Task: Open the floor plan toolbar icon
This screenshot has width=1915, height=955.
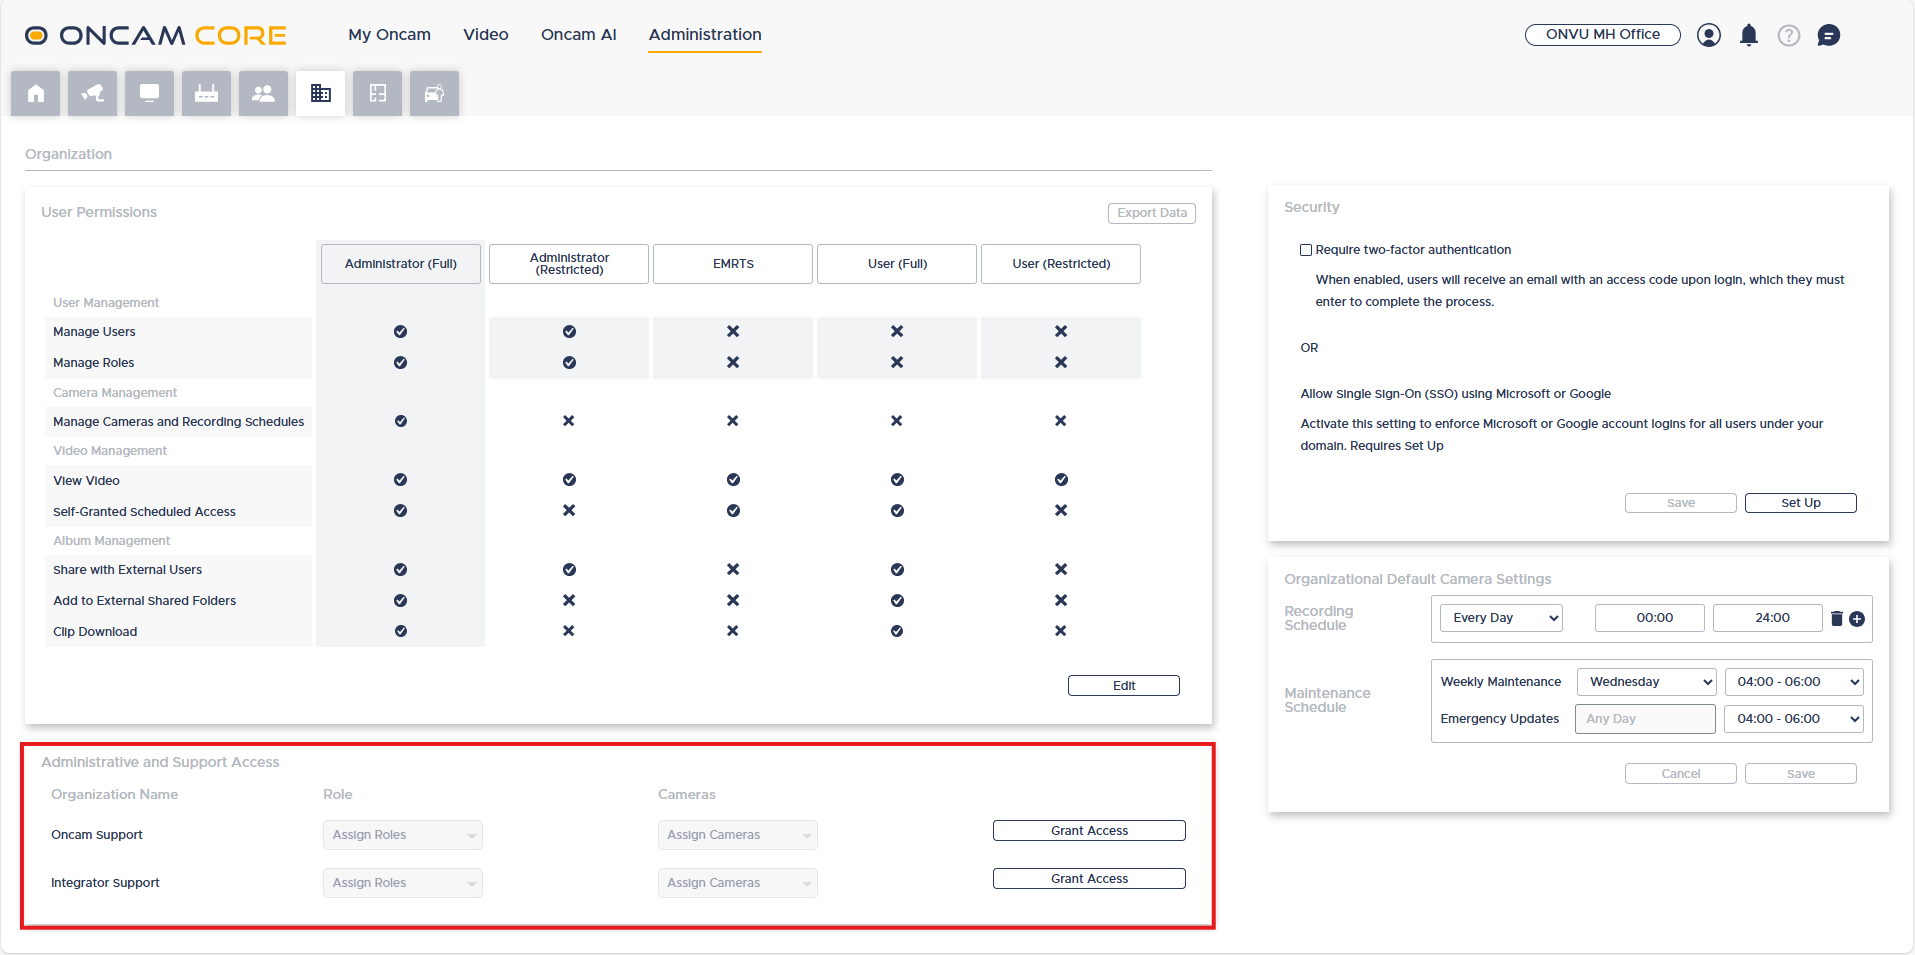Action: 378,93
